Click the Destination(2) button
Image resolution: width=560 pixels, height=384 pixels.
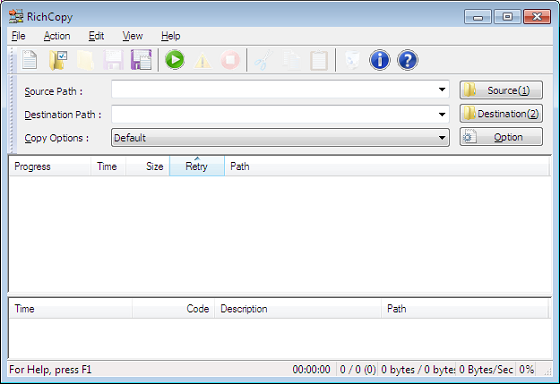[x=501, y=114]
